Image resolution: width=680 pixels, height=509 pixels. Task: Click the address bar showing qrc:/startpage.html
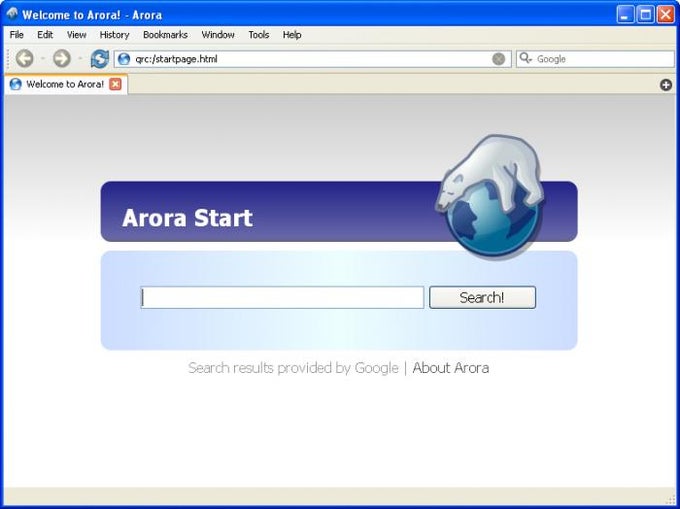click(313, 59)
